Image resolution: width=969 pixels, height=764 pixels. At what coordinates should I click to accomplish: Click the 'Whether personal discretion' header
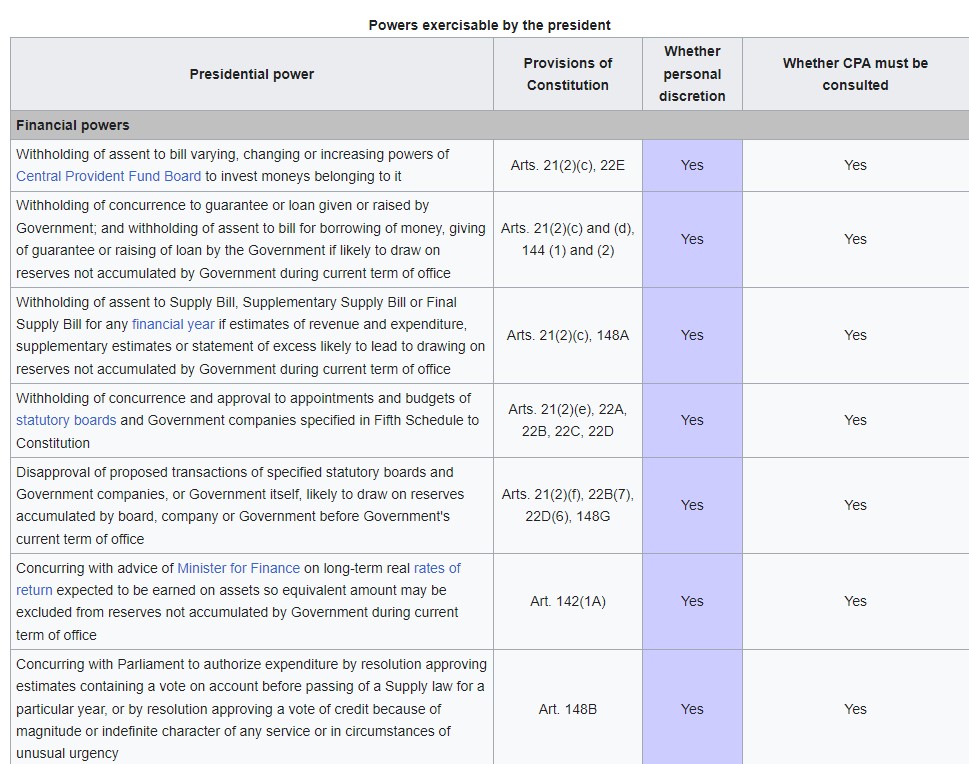click(x=692, y=74)
